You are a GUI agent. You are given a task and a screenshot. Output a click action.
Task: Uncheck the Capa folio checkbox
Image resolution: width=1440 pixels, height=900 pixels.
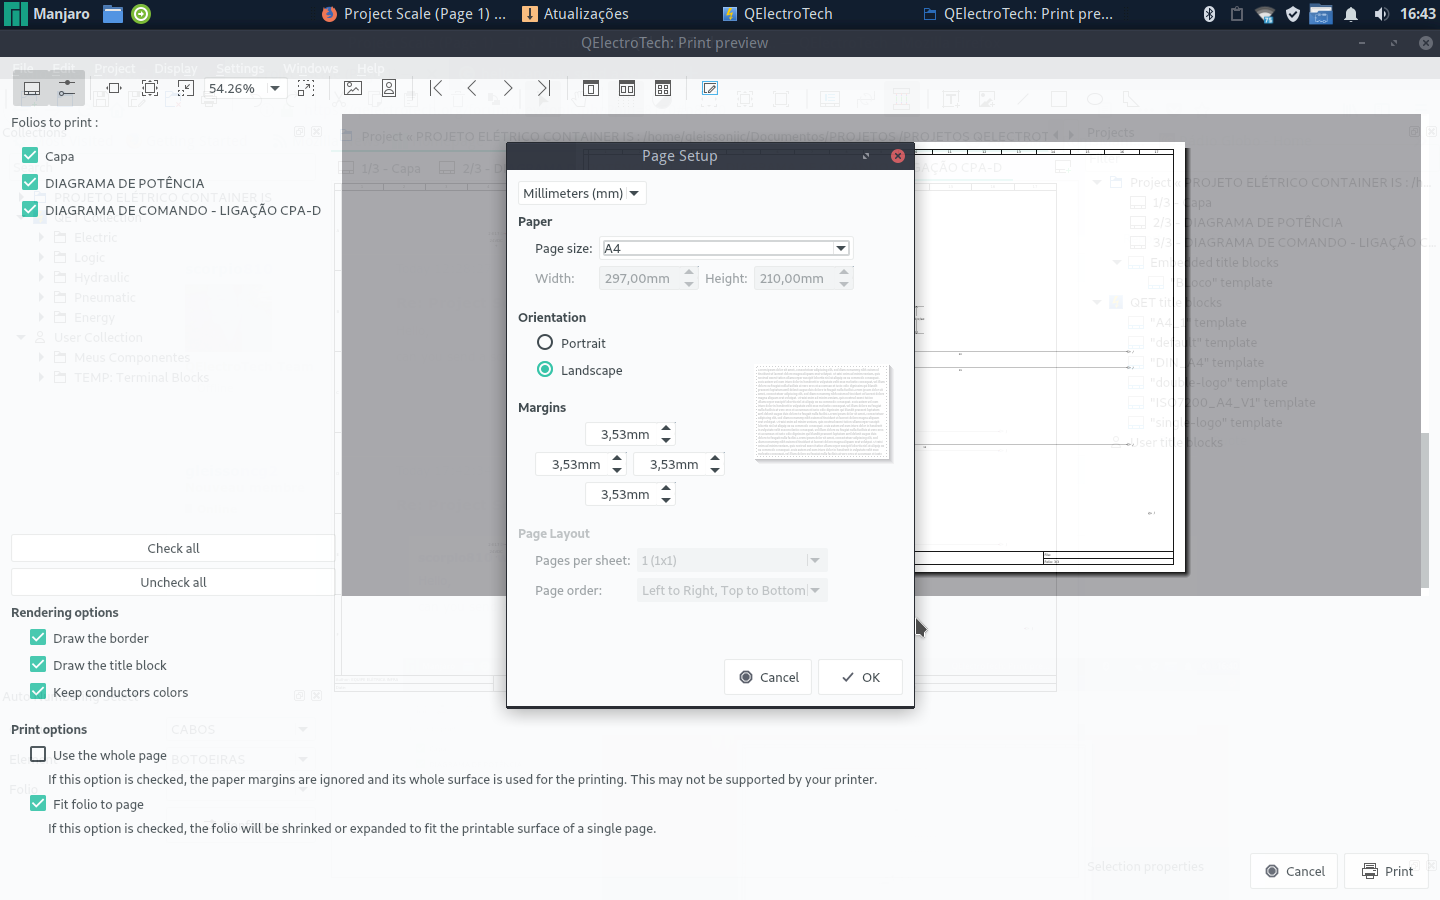(x=30, y=156)
